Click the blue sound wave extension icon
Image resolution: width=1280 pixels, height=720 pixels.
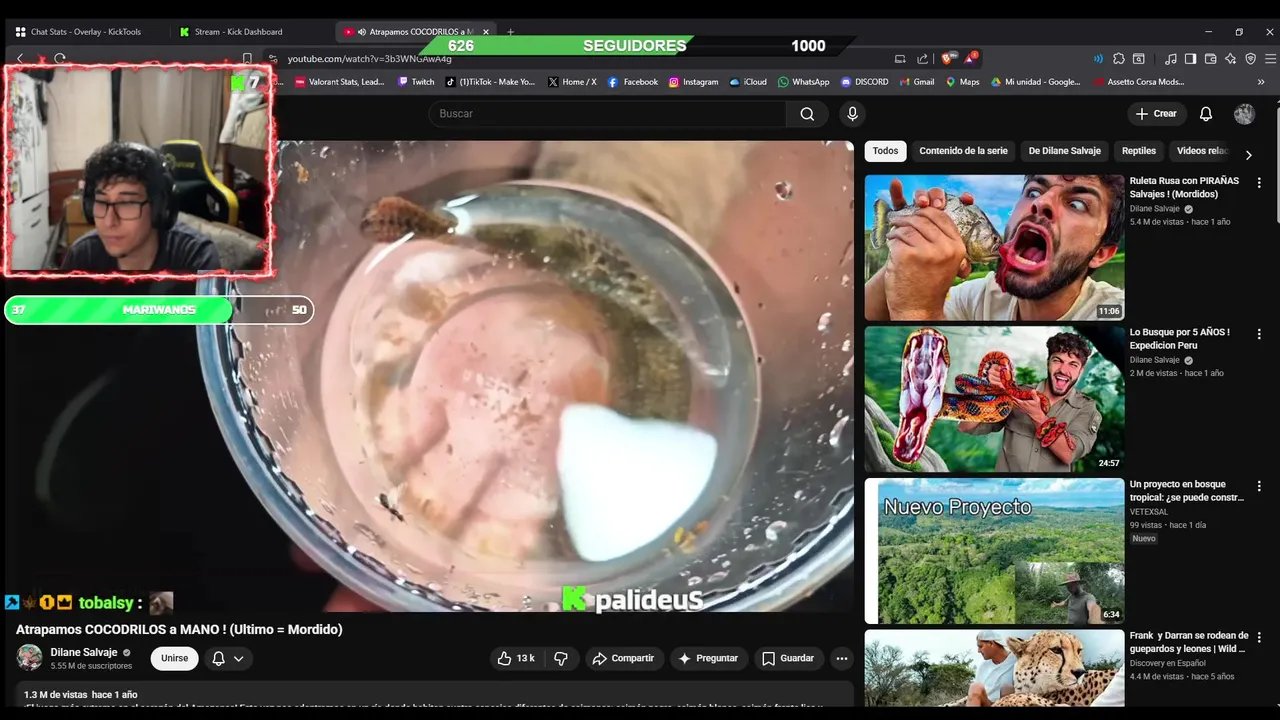(1098, 59)
